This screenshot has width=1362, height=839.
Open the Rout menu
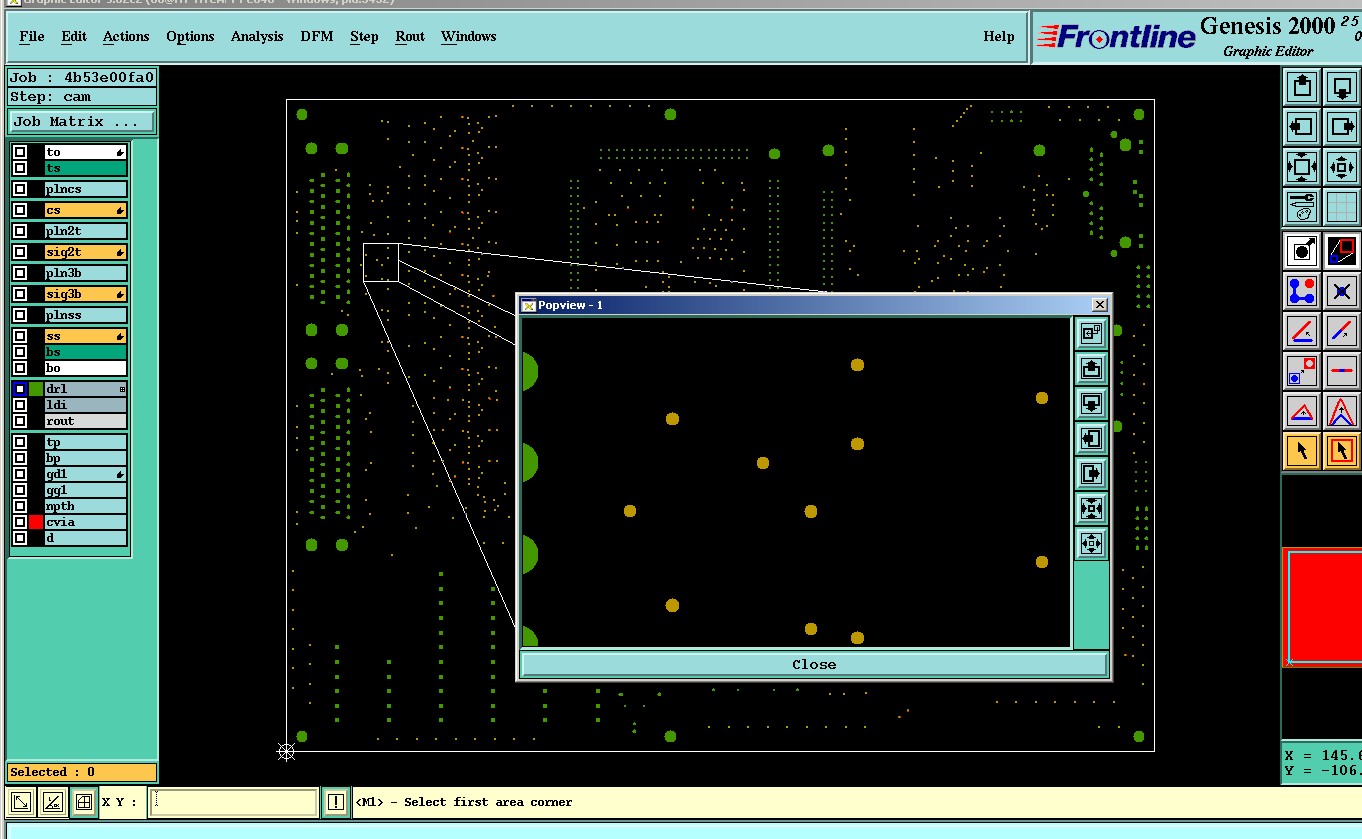pyautogui.click(x=410, y=36)
